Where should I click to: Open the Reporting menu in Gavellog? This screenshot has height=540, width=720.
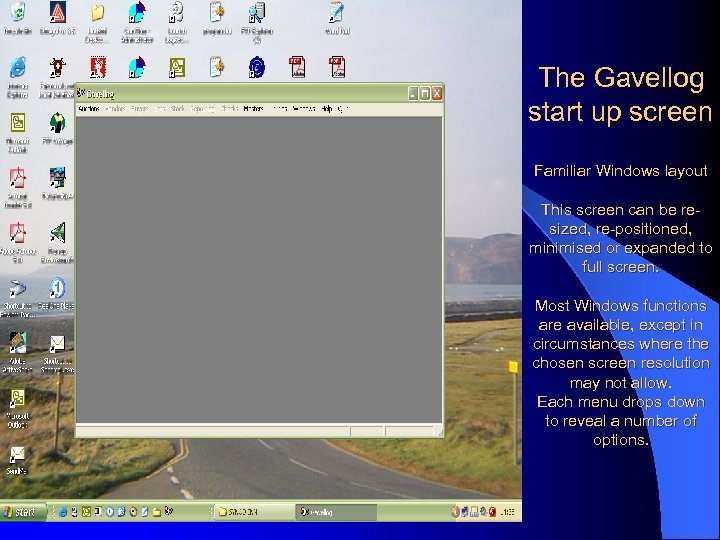(x=202, y=109)
